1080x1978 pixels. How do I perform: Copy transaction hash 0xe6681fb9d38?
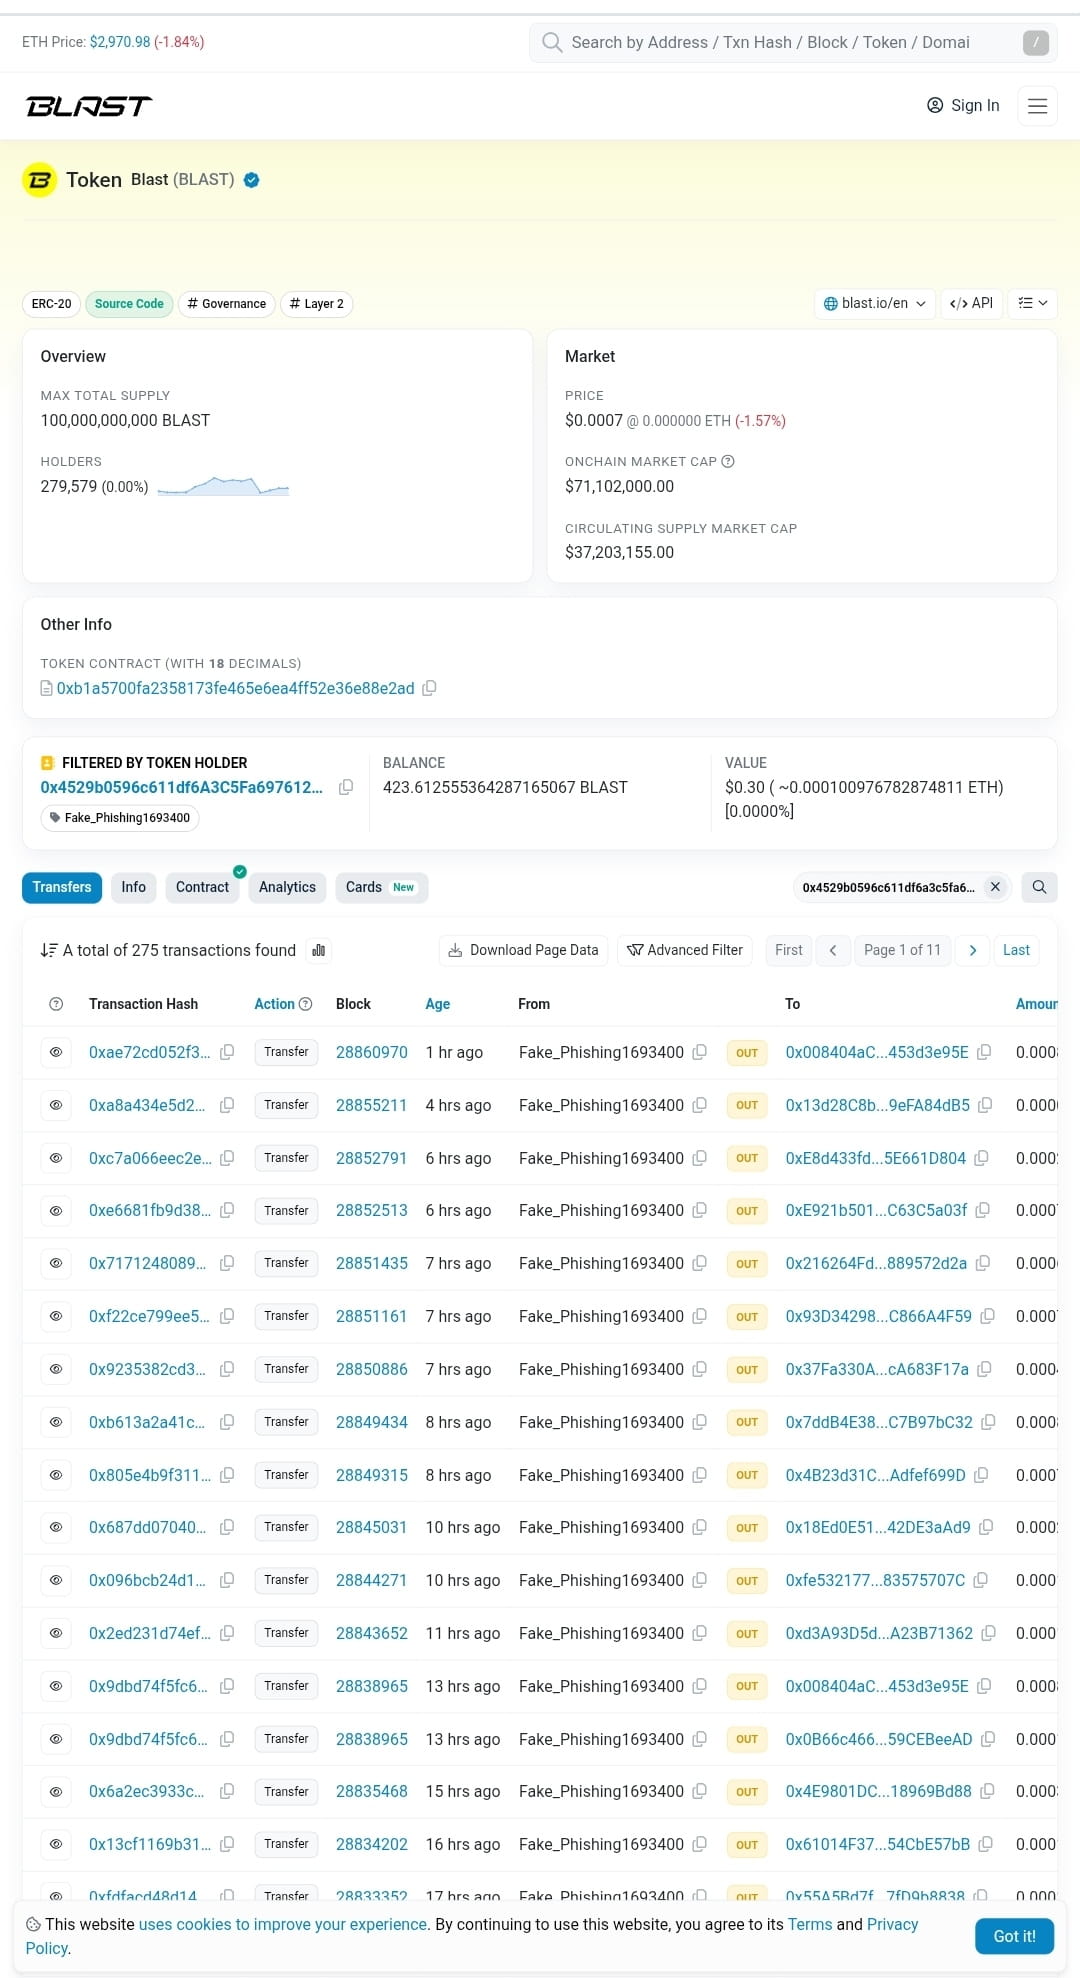(x=227, y=1210)
